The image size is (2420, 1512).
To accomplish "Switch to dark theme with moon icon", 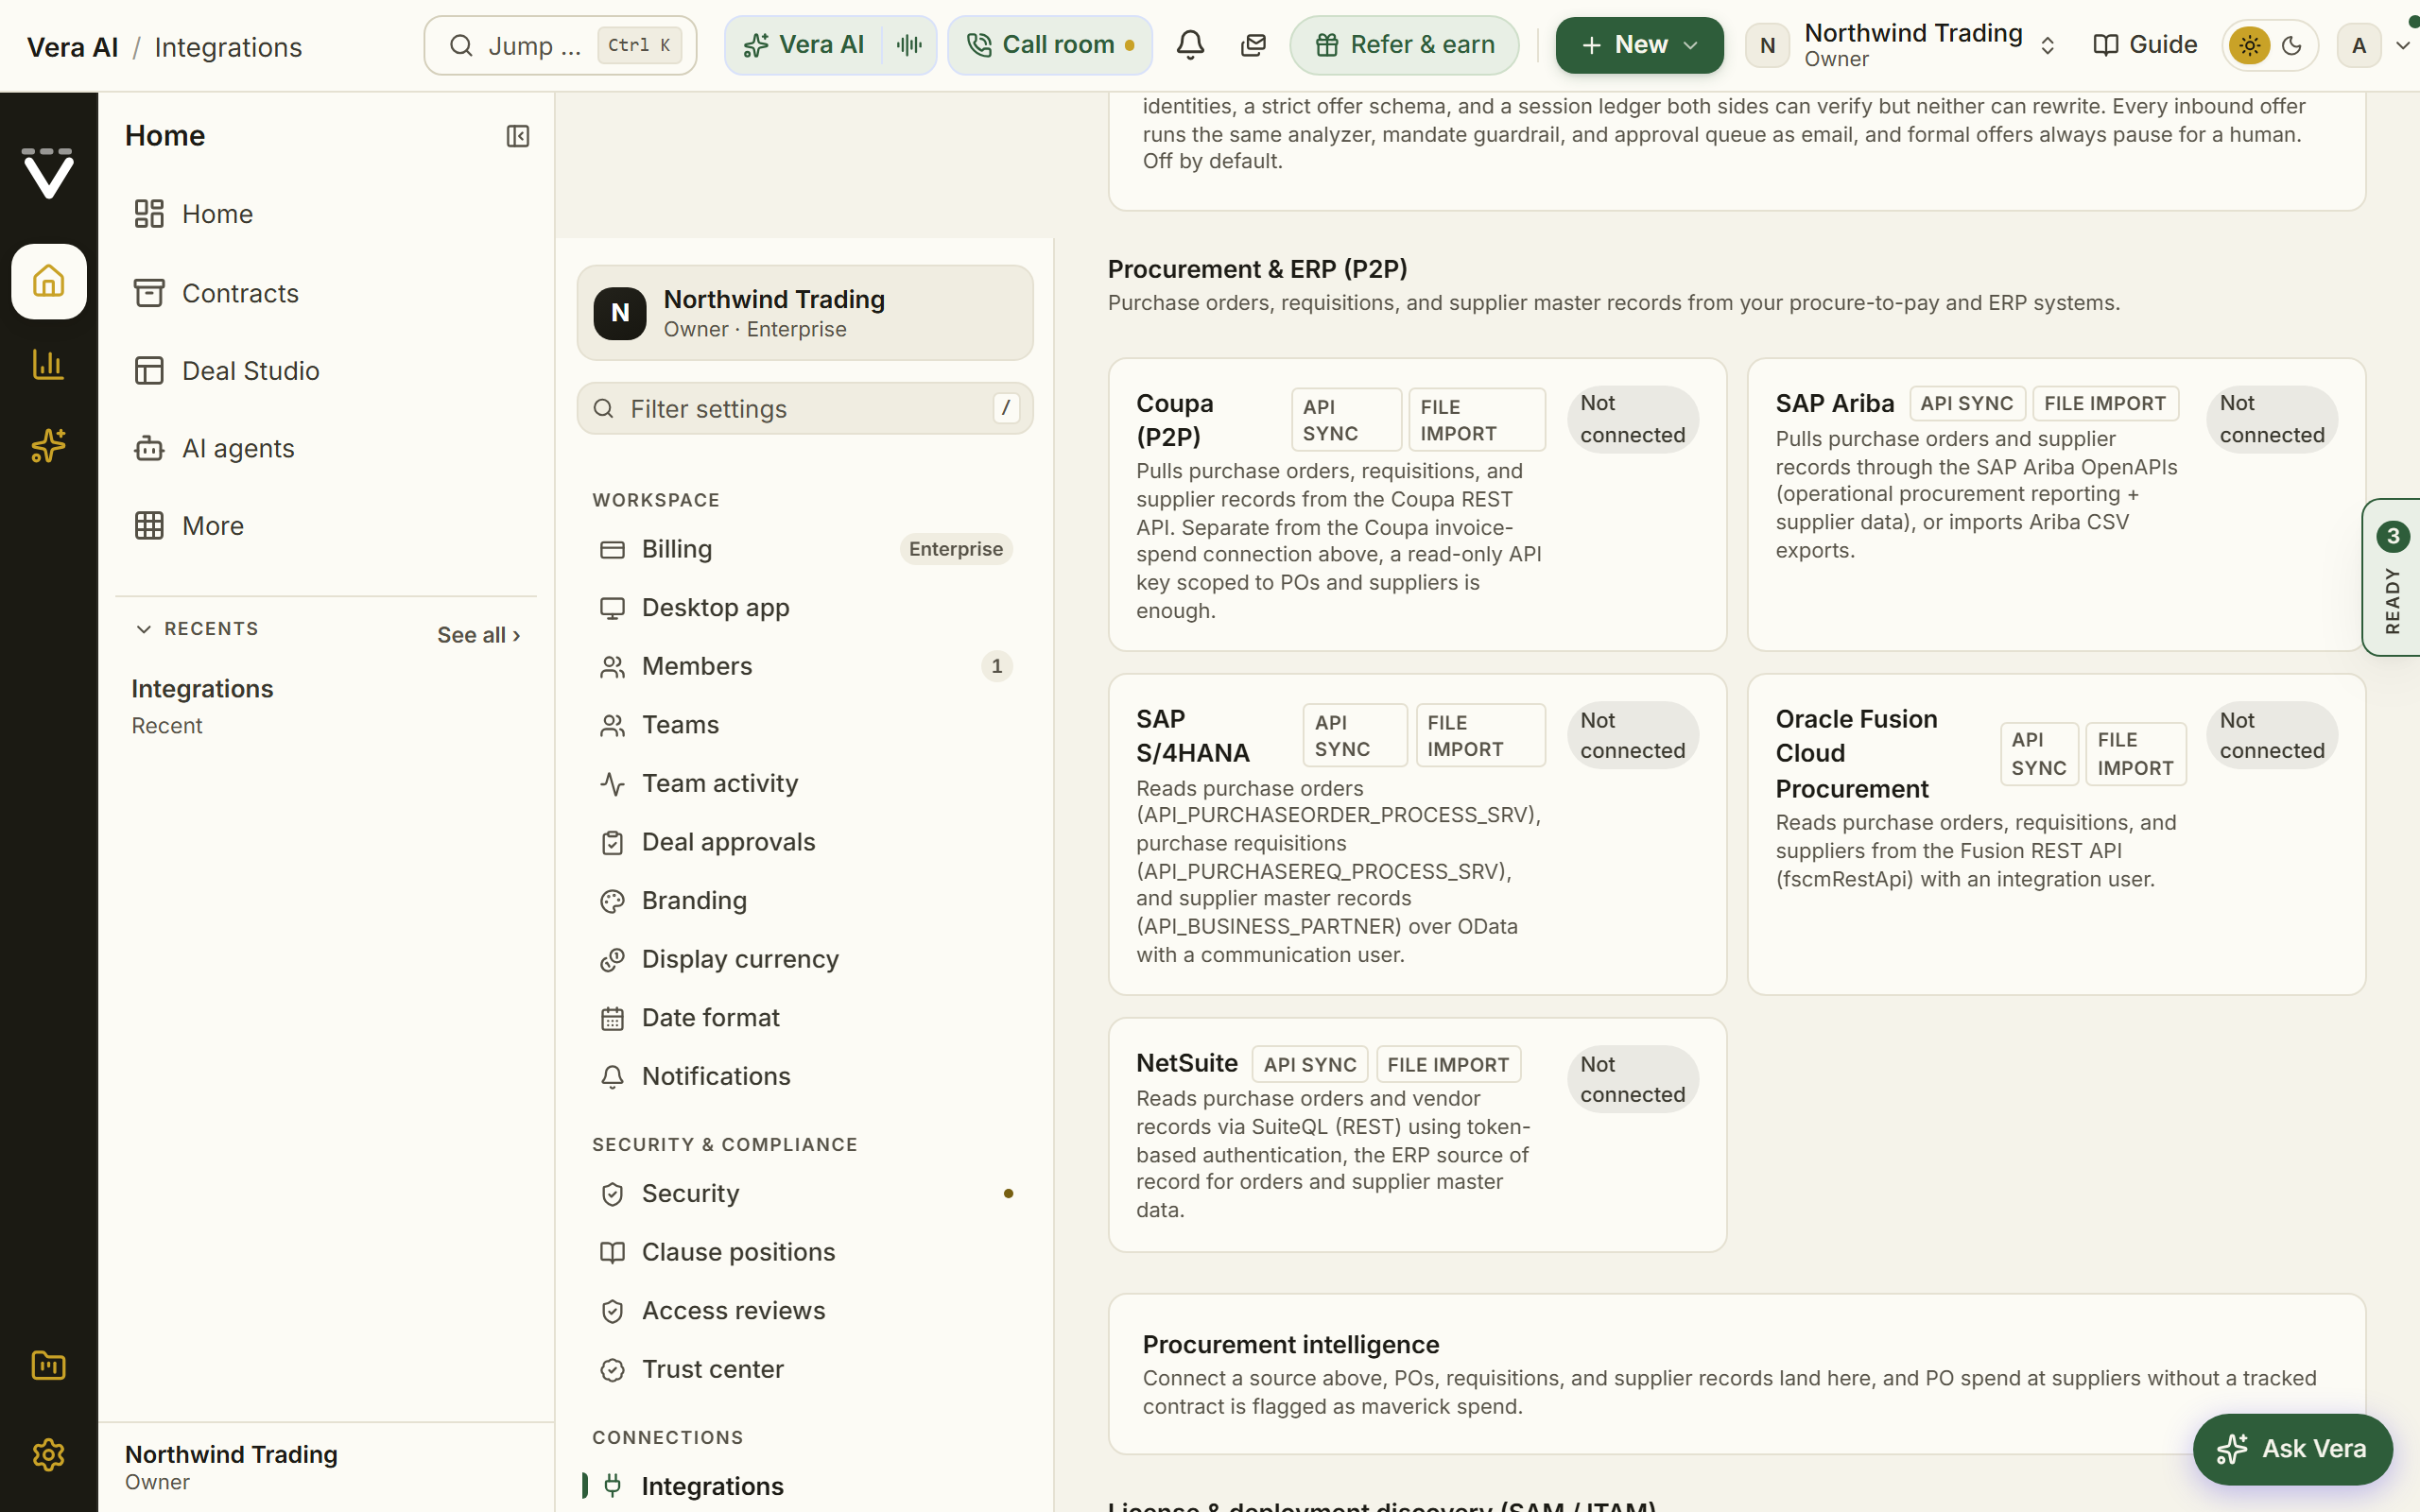I will click(x=2292, y=45).
